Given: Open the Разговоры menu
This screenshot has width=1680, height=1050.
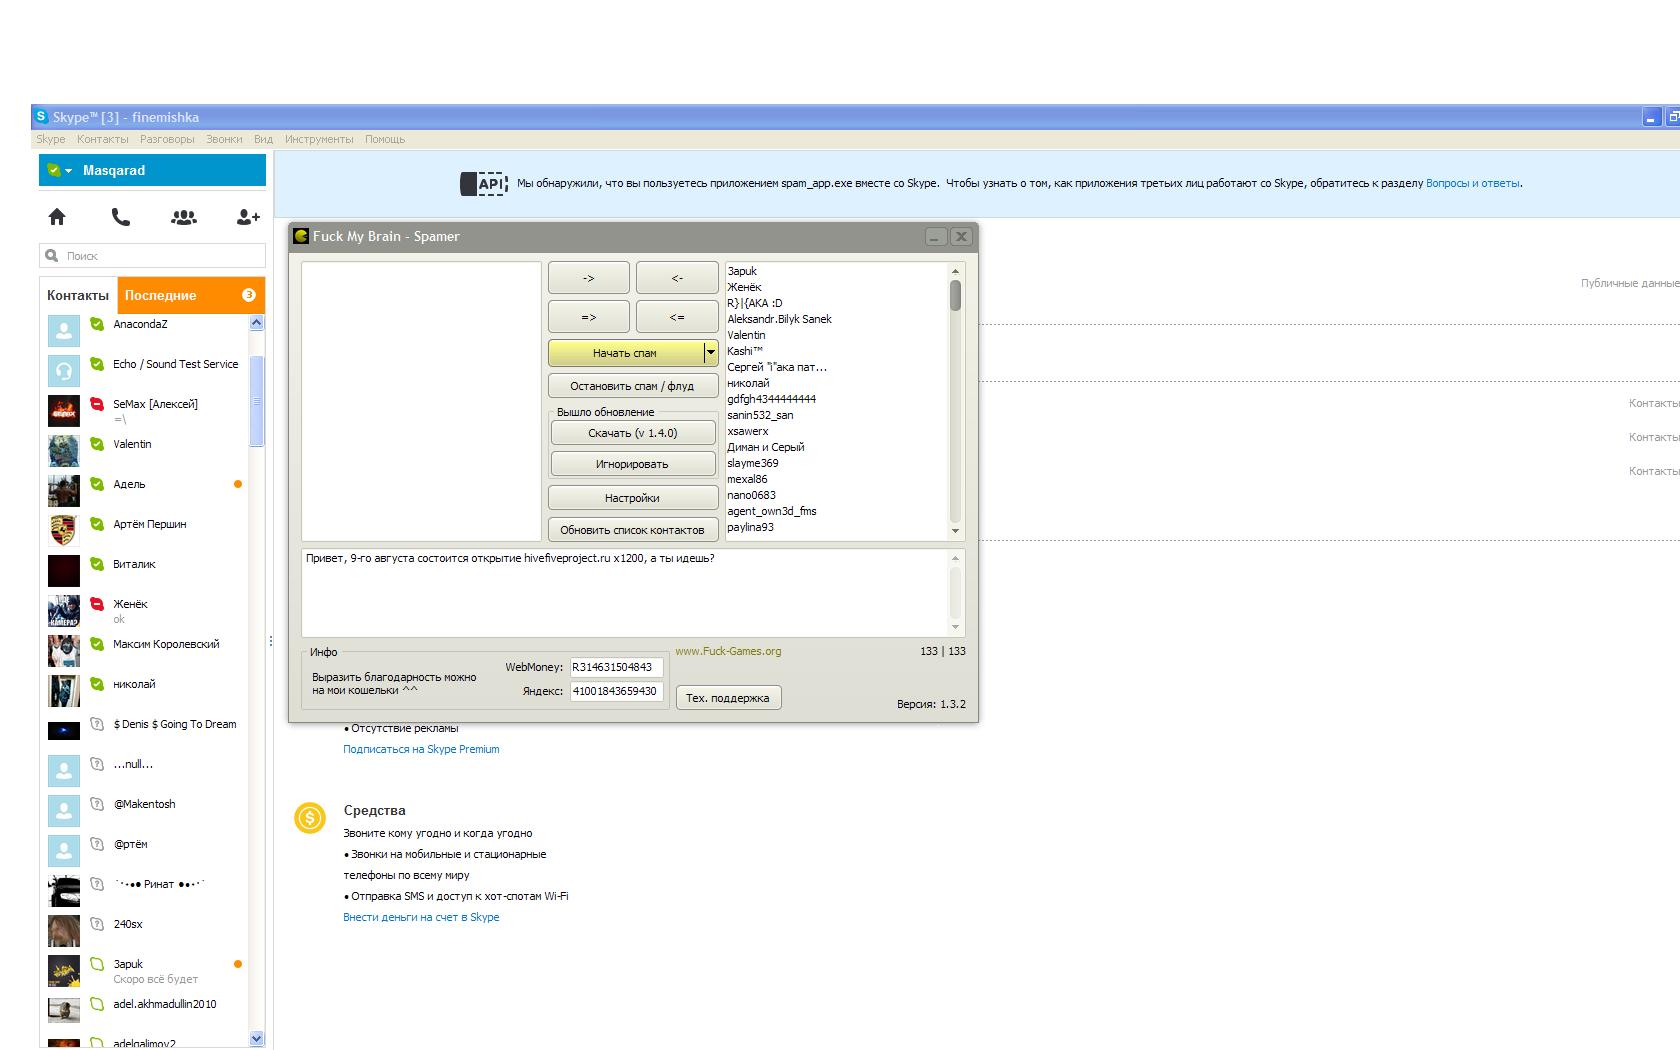Looking at the screenshot, I should pyautogui.click(x=167, y=139).
